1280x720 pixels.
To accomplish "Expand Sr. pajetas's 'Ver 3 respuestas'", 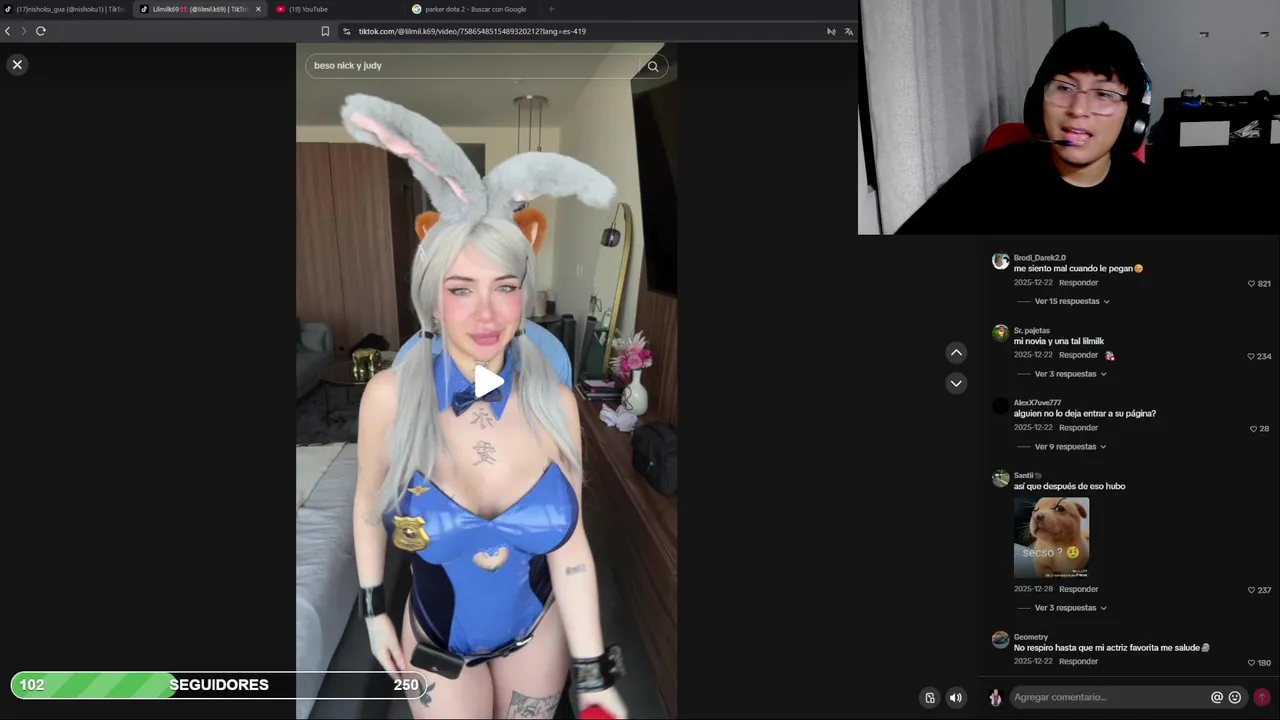I will tap(1071, 374).
